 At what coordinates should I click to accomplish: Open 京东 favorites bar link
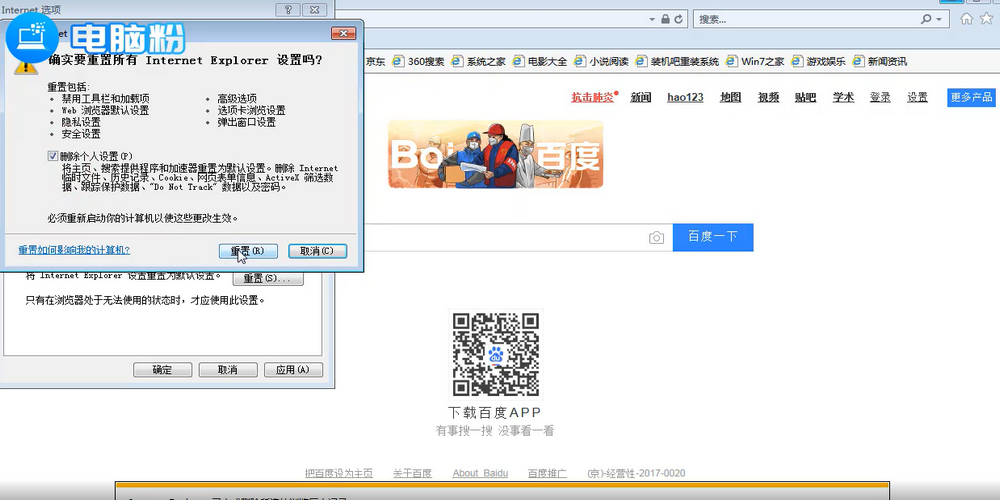pos(376,62)
